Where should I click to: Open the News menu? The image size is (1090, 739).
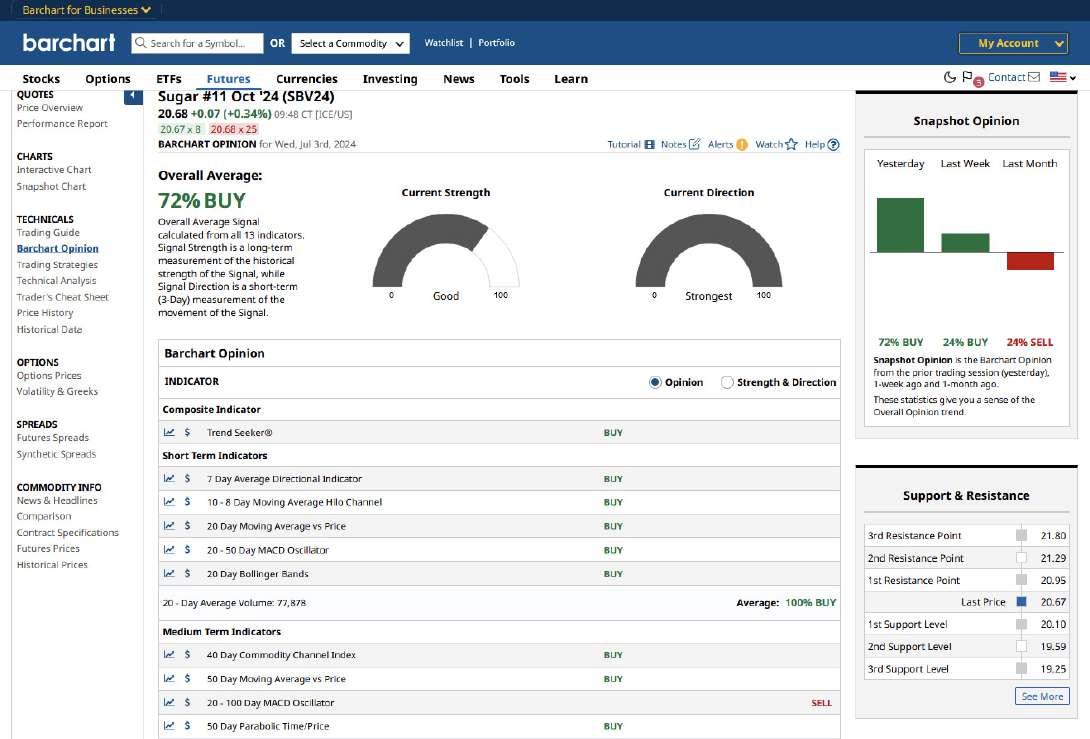[x=459, y=79]
